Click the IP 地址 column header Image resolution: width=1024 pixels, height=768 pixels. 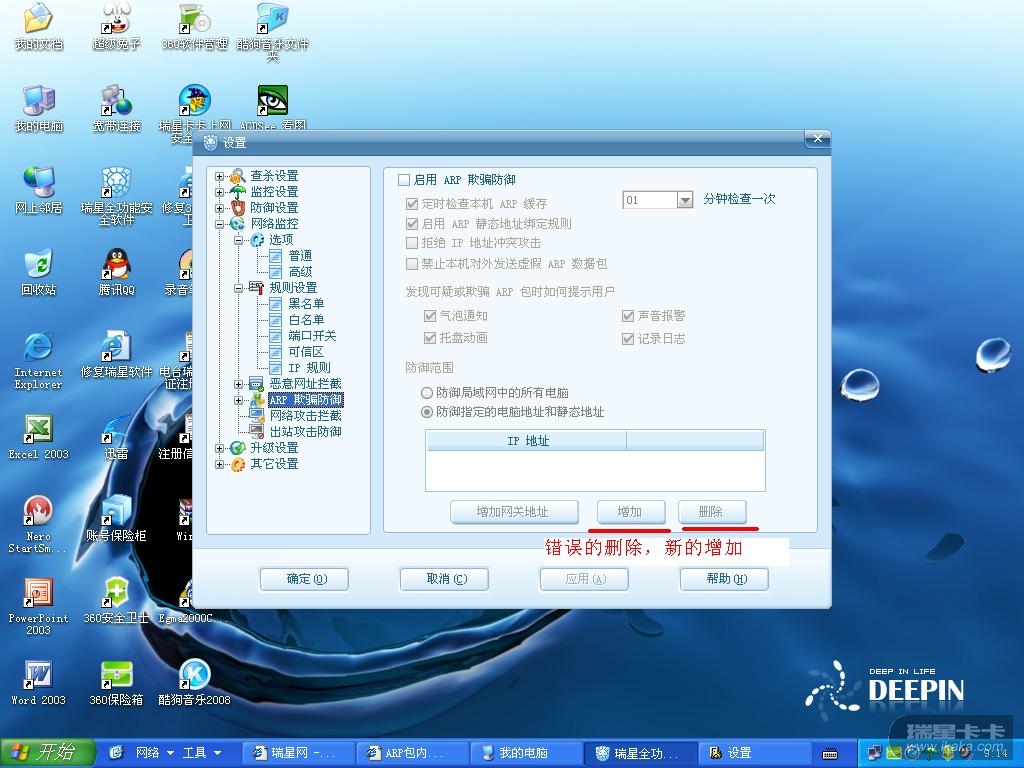click(526, 441)
